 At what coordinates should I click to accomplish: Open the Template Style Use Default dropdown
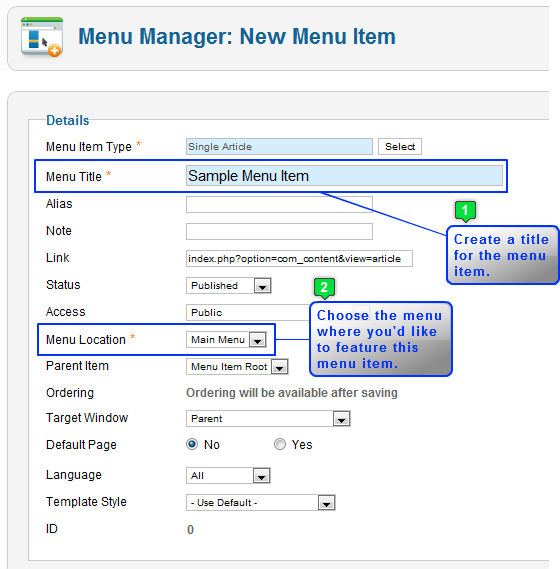(x=261, y=503)
